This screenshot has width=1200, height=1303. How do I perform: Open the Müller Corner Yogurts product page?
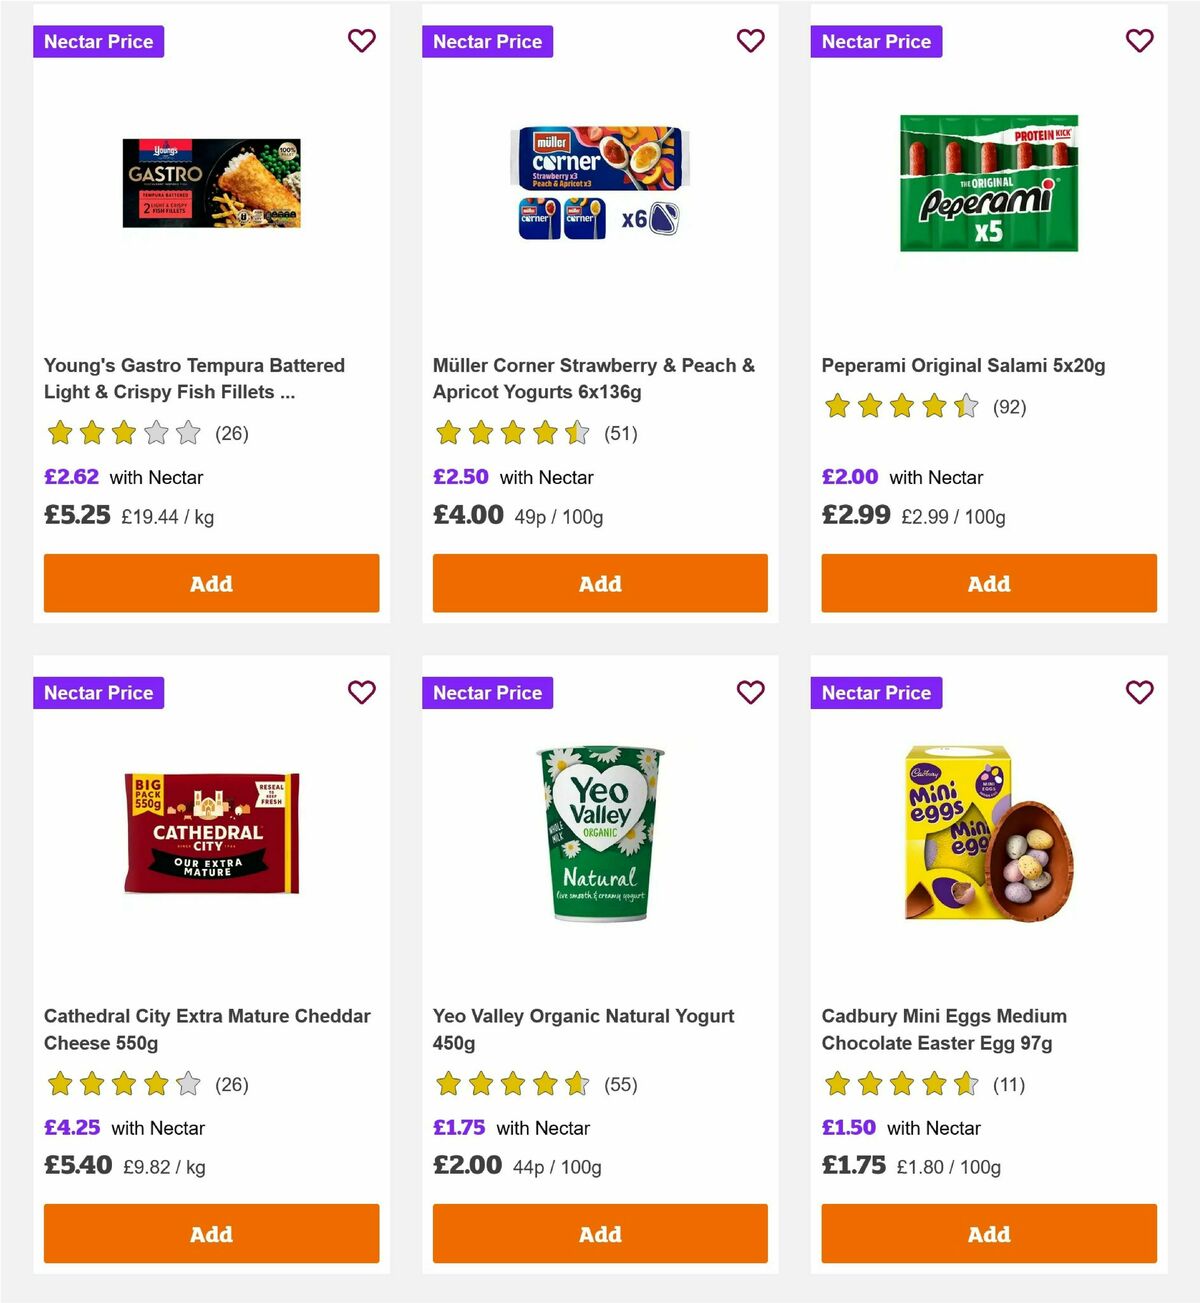point(593,378)
